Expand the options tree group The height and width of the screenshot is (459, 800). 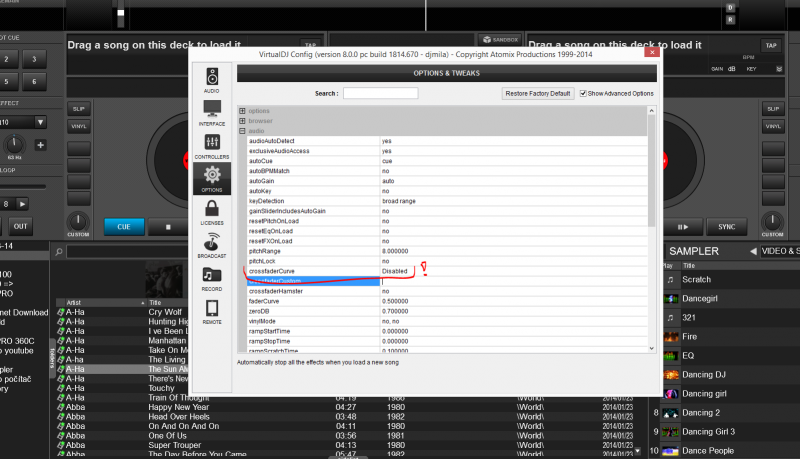coord(242,111)
